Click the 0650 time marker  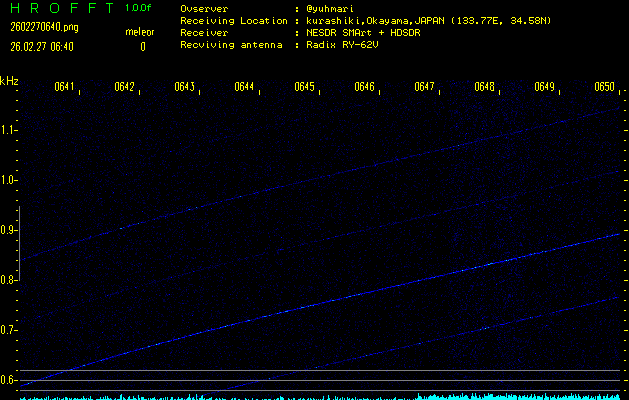tap(604, 87)
